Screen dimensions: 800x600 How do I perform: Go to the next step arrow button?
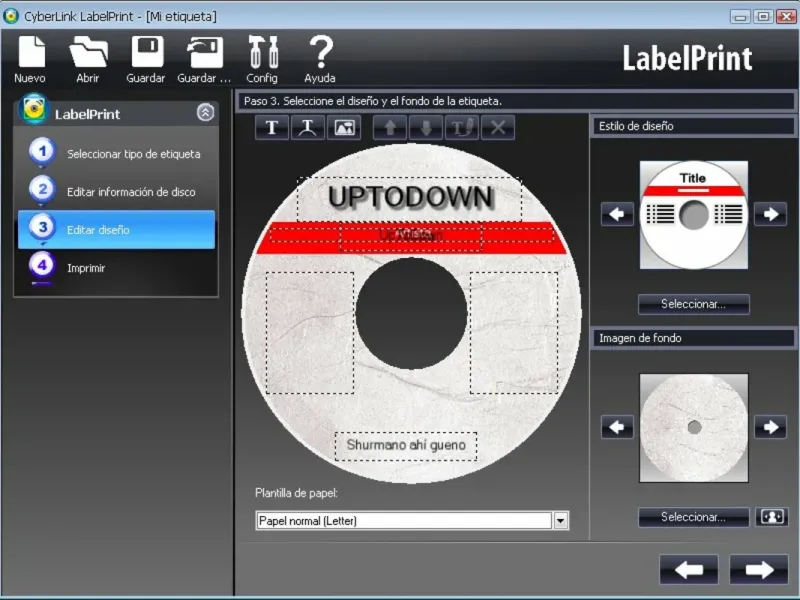click(x=759, y=569)
